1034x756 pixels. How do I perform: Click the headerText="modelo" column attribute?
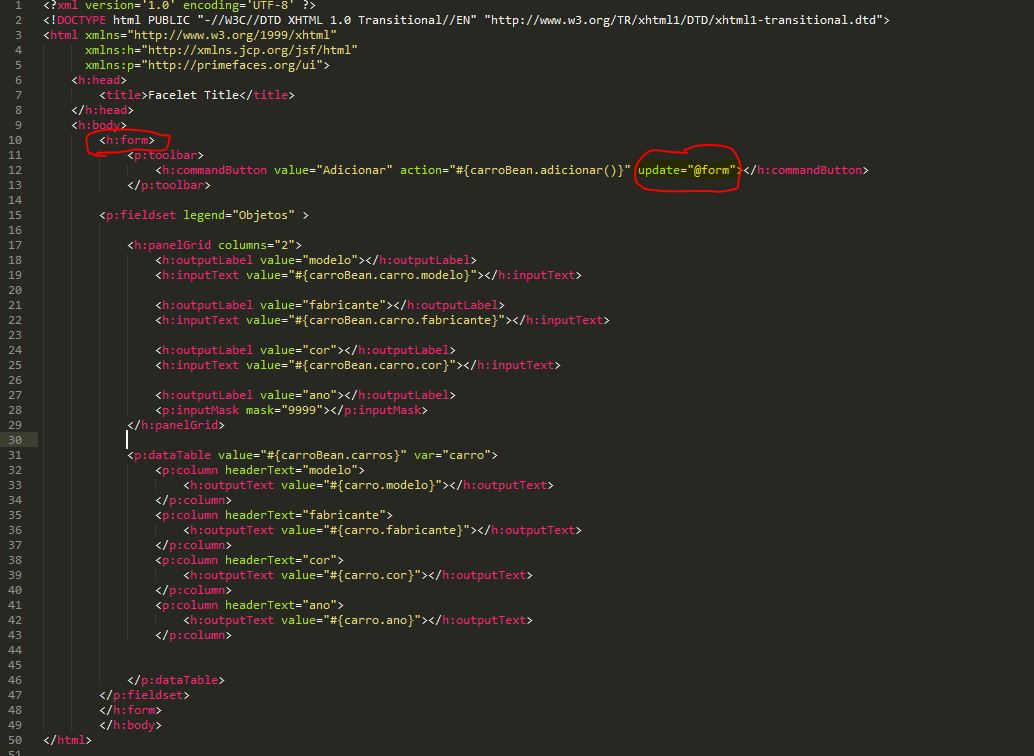point(291,470)
